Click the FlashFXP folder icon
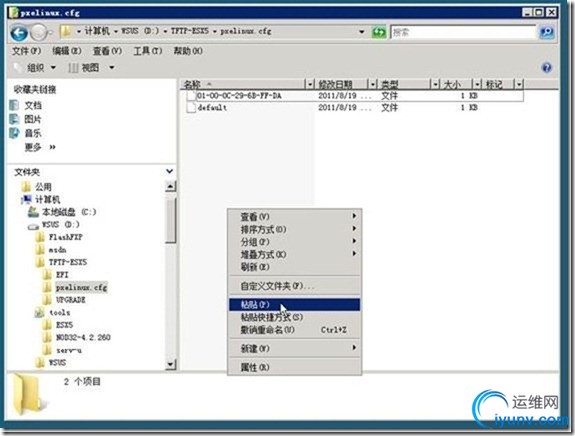Image resolution: width=575 pixels, height=436 pixels. (40, 237)
